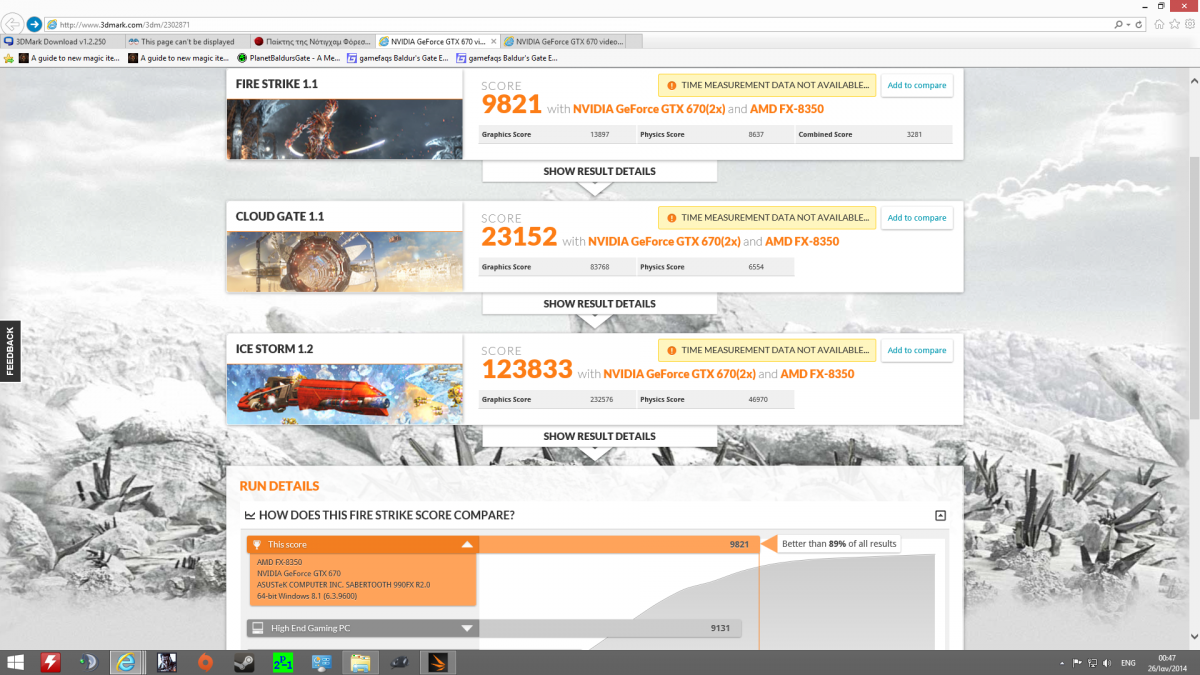Open the 3DMark orange taskbar icon
Viewport: 1200px width, 675px height.
click(x=438, y=661)
